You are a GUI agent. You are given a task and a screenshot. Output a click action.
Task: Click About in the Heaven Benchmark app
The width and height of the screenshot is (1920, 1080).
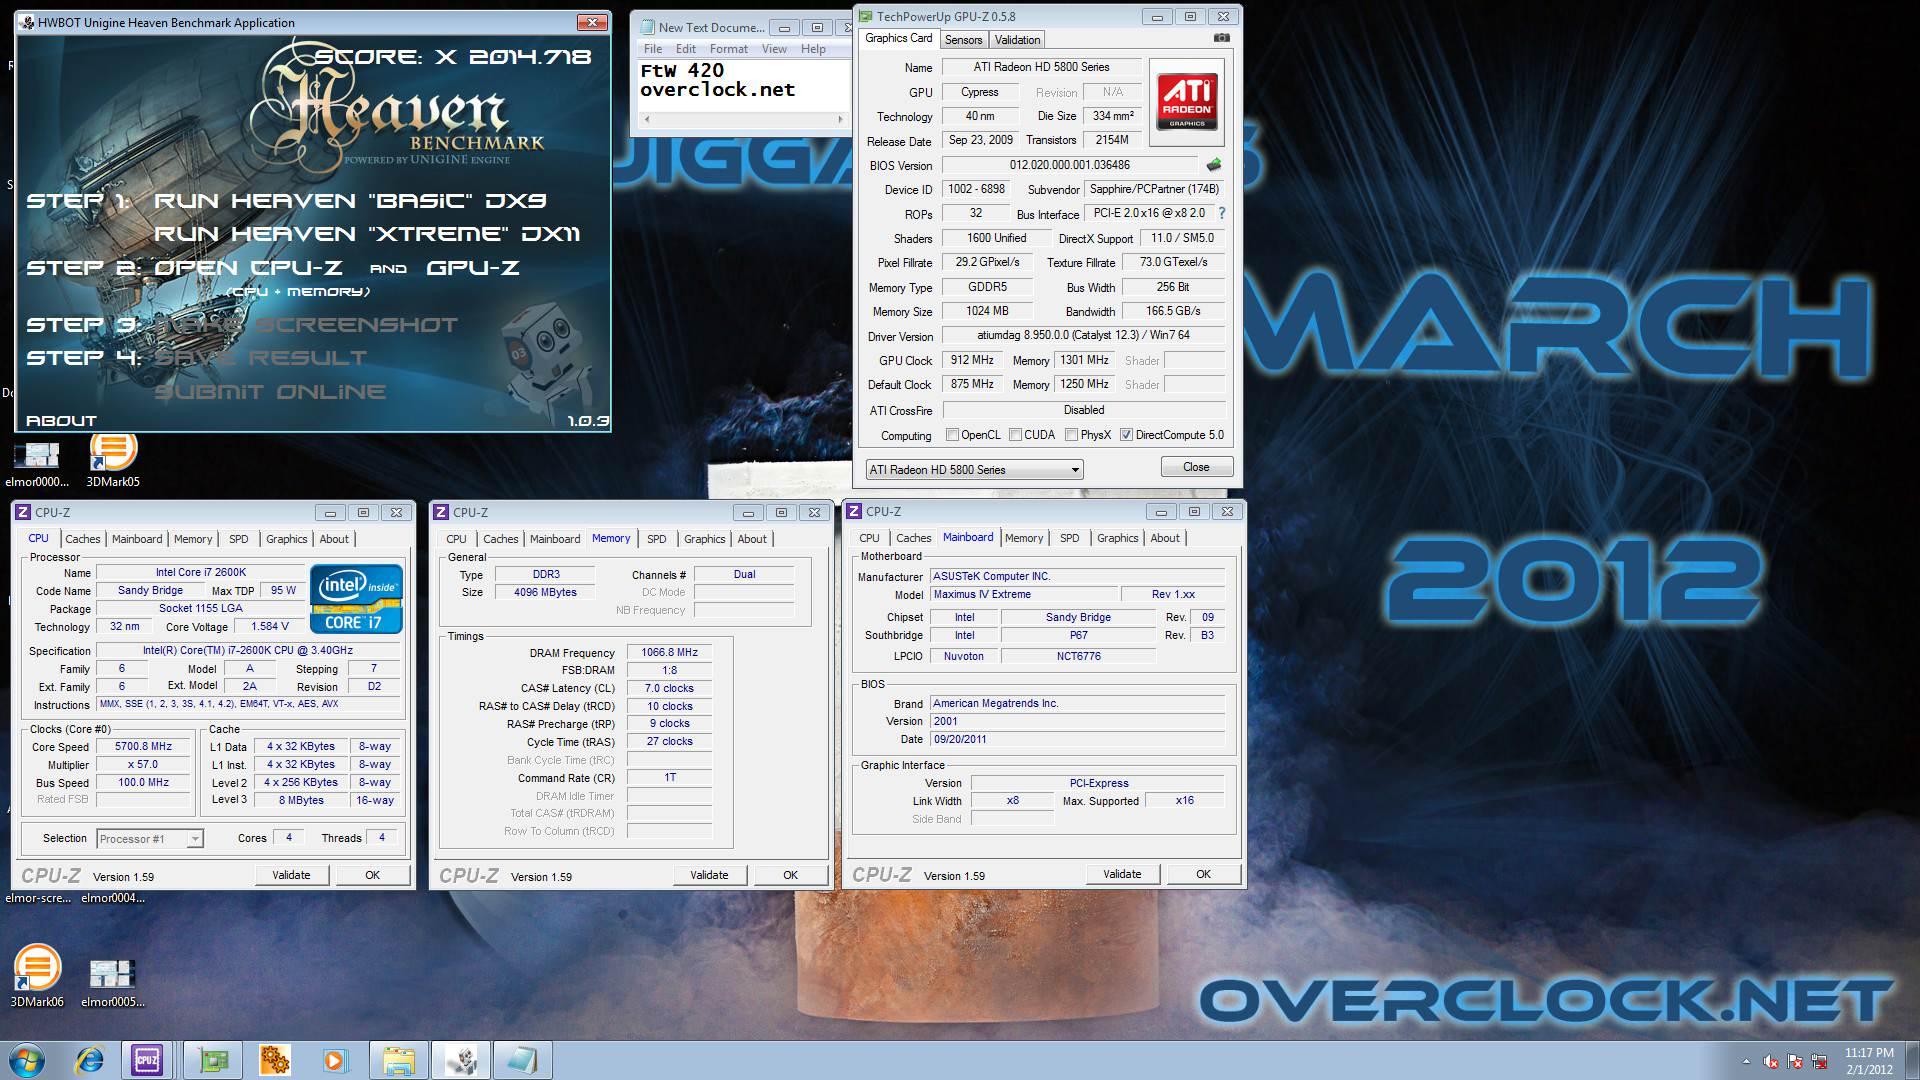point(61,421)
